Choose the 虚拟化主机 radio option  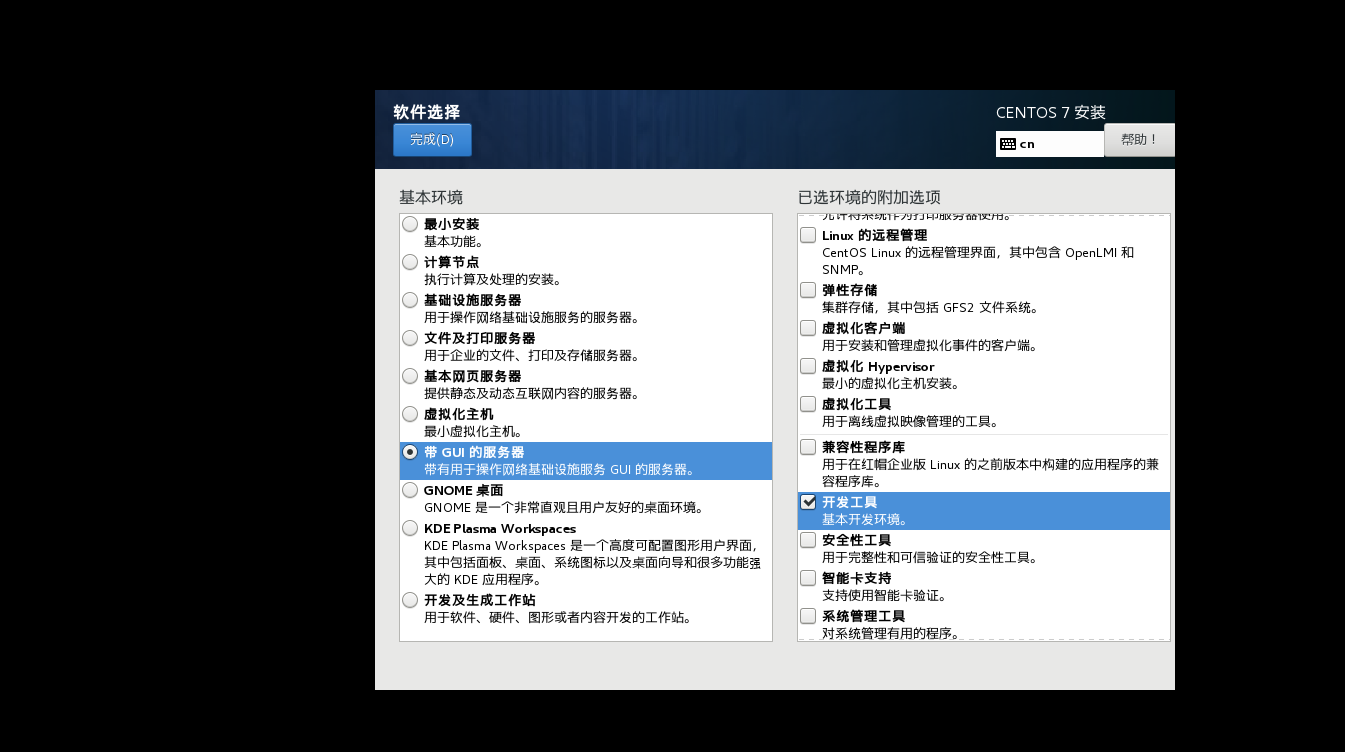pos(410,414)
